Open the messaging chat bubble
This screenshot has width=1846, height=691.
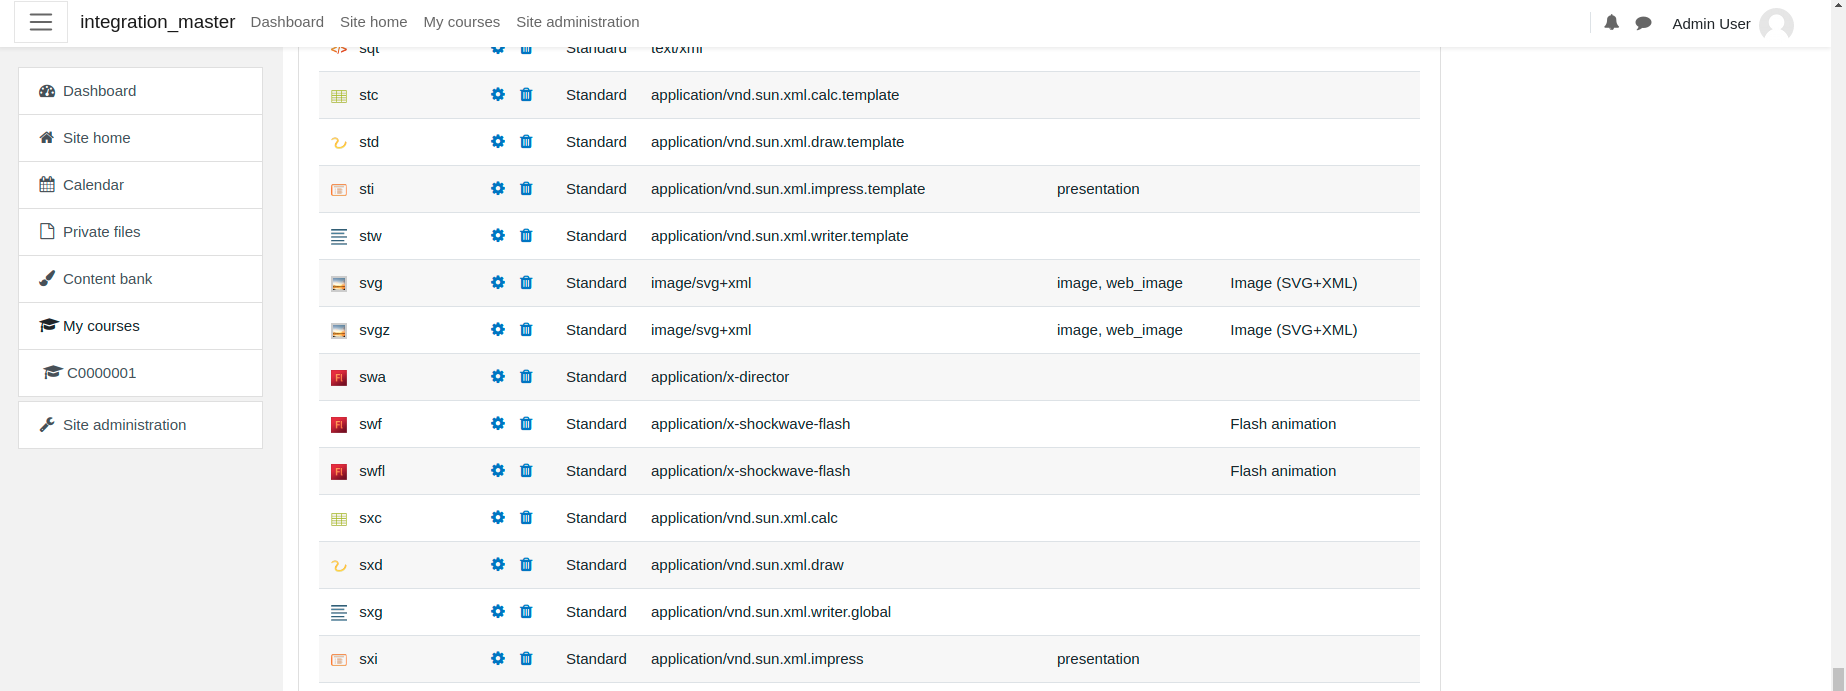[1643, 23]
